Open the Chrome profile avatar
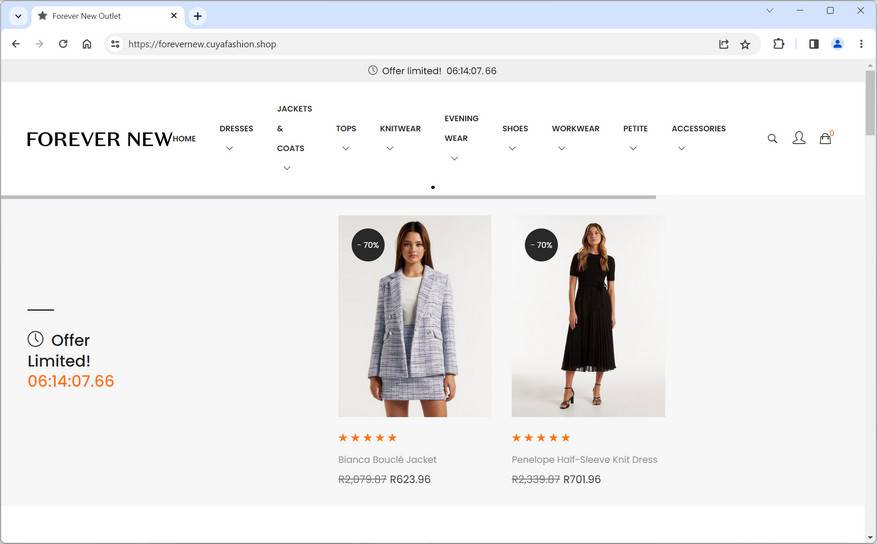 [837, 44]
